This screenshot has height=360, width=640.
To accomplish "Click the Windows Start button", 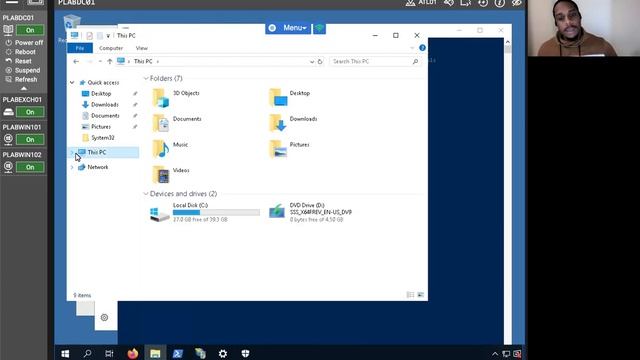I will 65,353.
